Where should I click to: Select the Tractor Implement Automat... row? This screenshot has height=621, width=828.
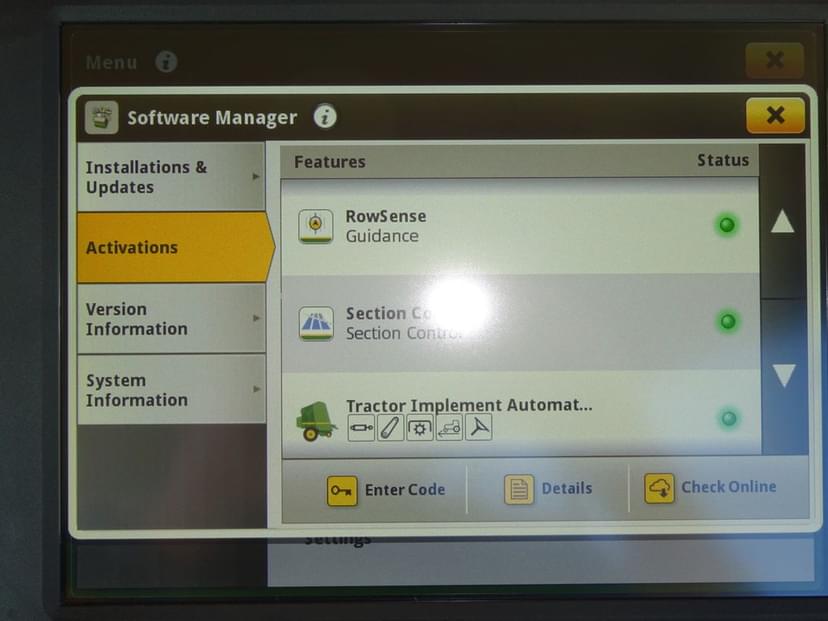(521, 414)
